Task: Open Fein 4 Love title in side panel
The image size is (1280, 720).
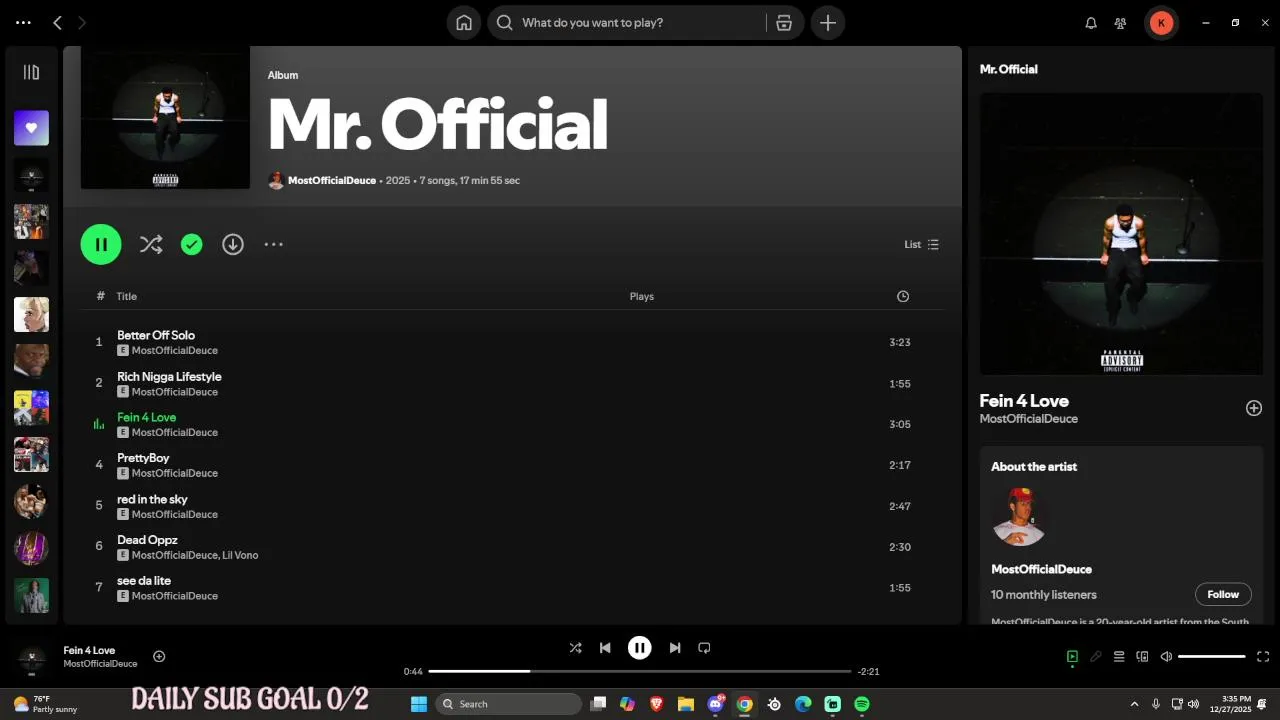Action: point(1024,401)
